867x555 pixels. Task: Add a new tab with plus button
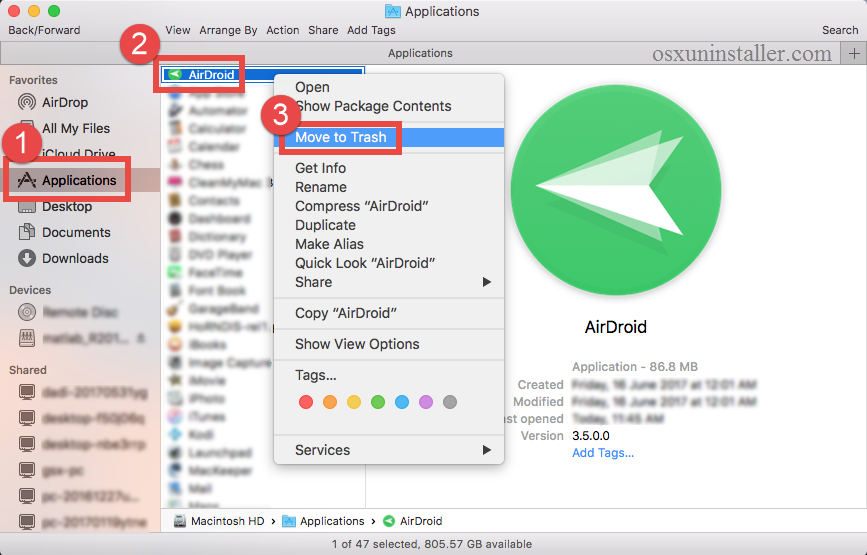point(854,54)
